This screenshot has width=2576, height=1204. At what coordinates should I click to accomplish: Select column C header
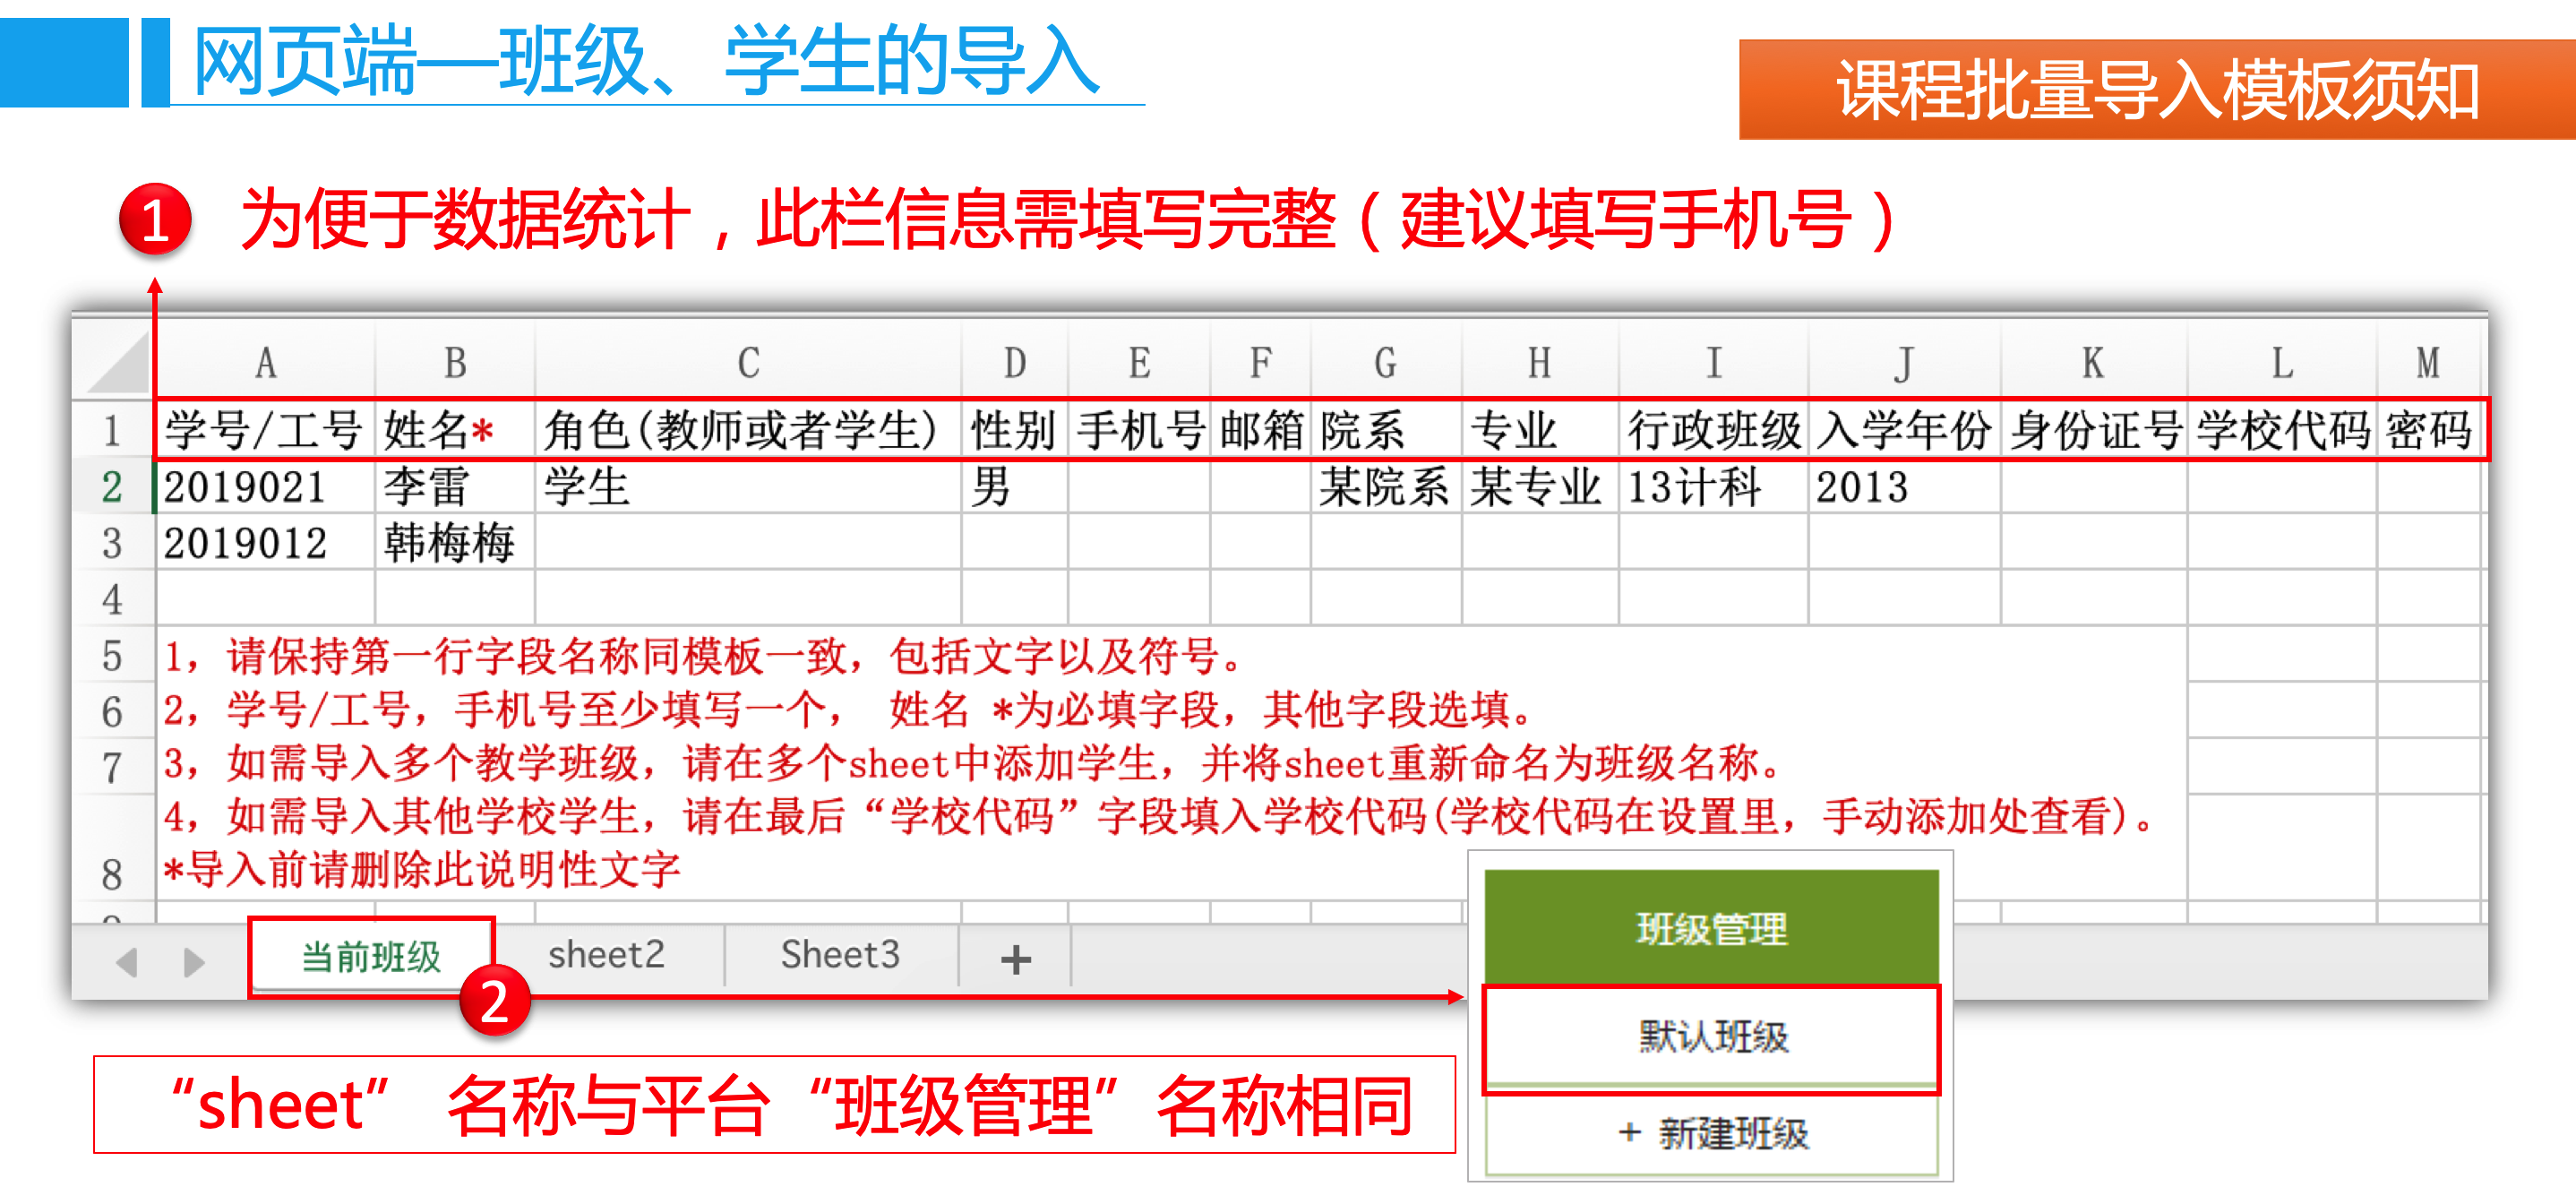point(748,363)
